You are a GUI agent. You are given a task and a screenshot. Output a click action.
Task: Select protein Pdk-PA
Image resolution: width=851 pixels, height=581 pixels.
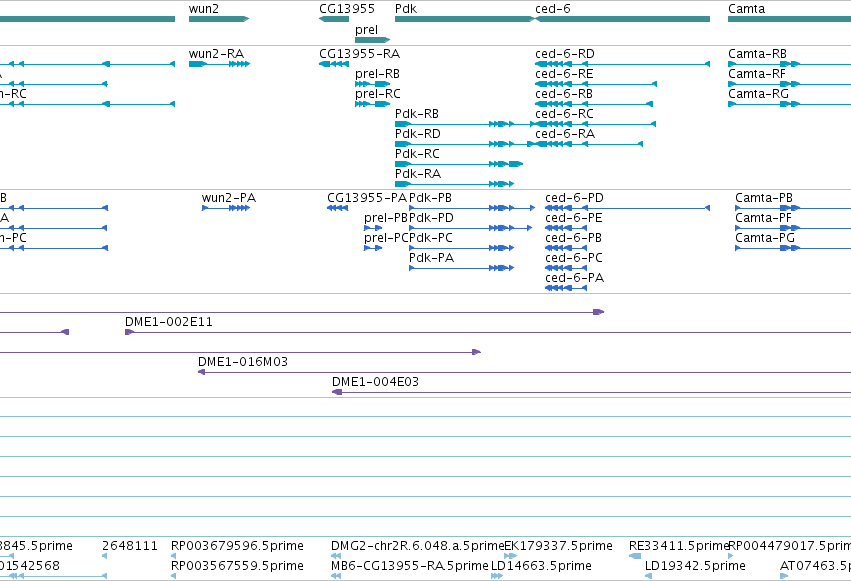coord(461,269)
